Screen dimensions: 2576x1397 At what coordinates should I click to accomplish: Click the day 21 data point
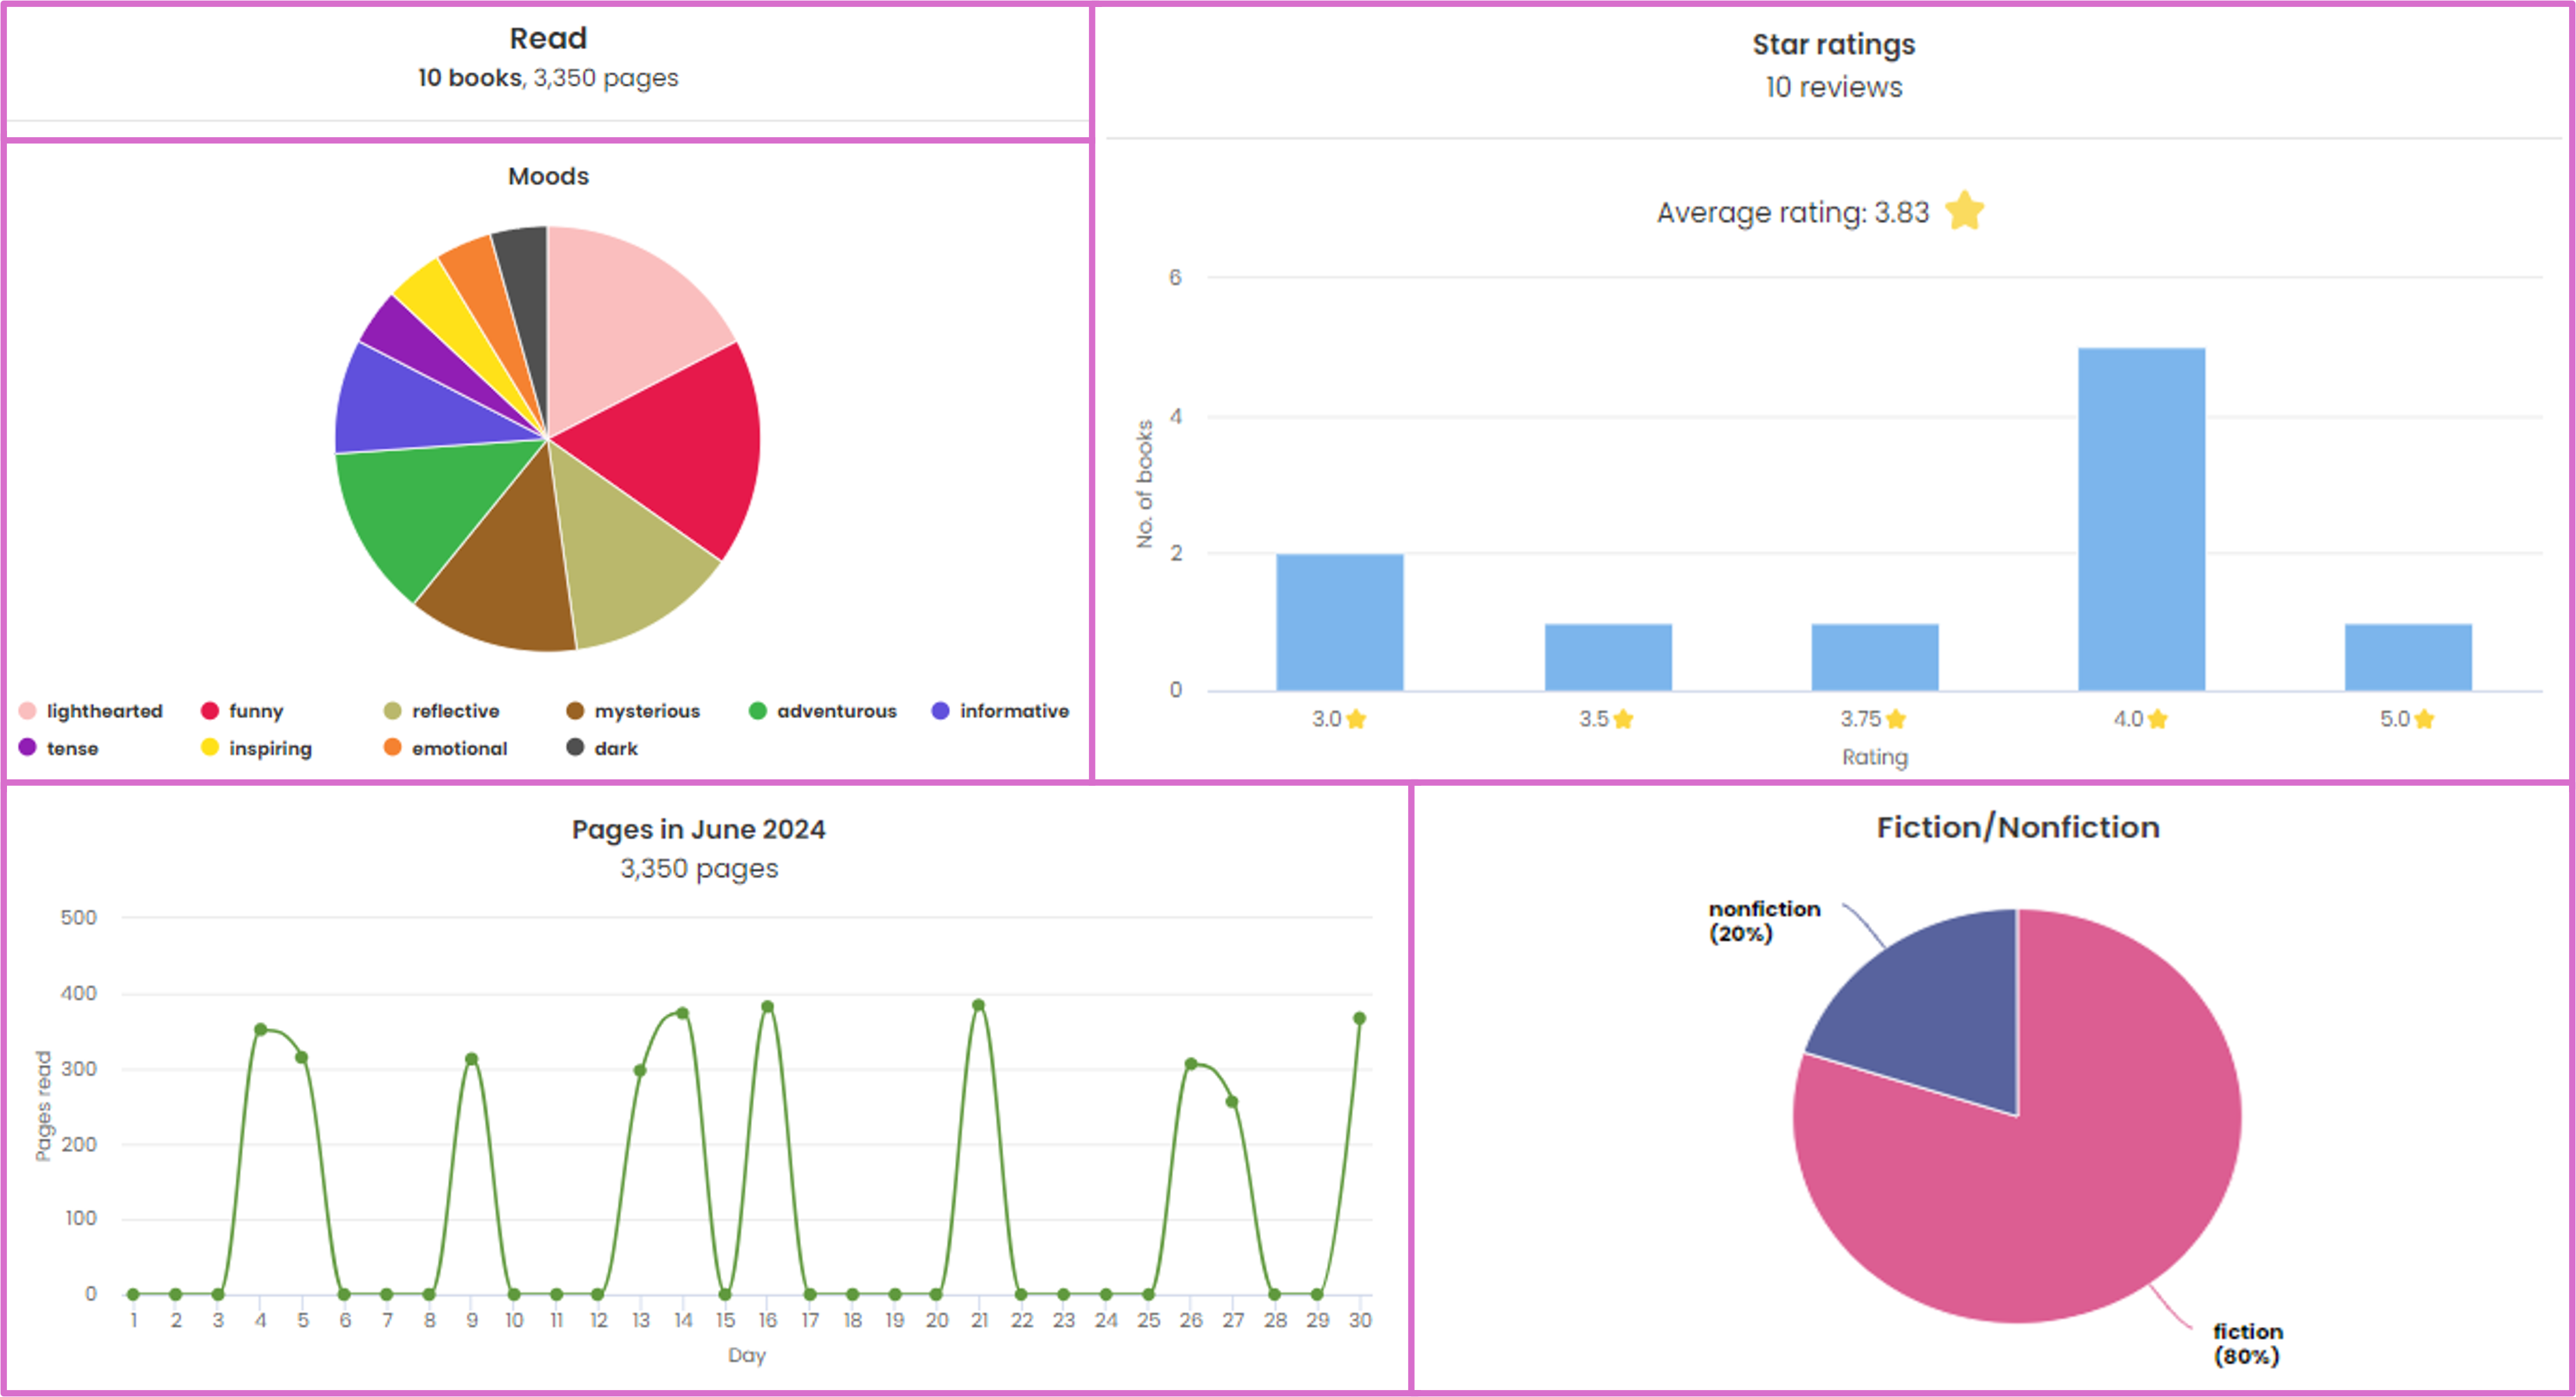point(978,1006)
